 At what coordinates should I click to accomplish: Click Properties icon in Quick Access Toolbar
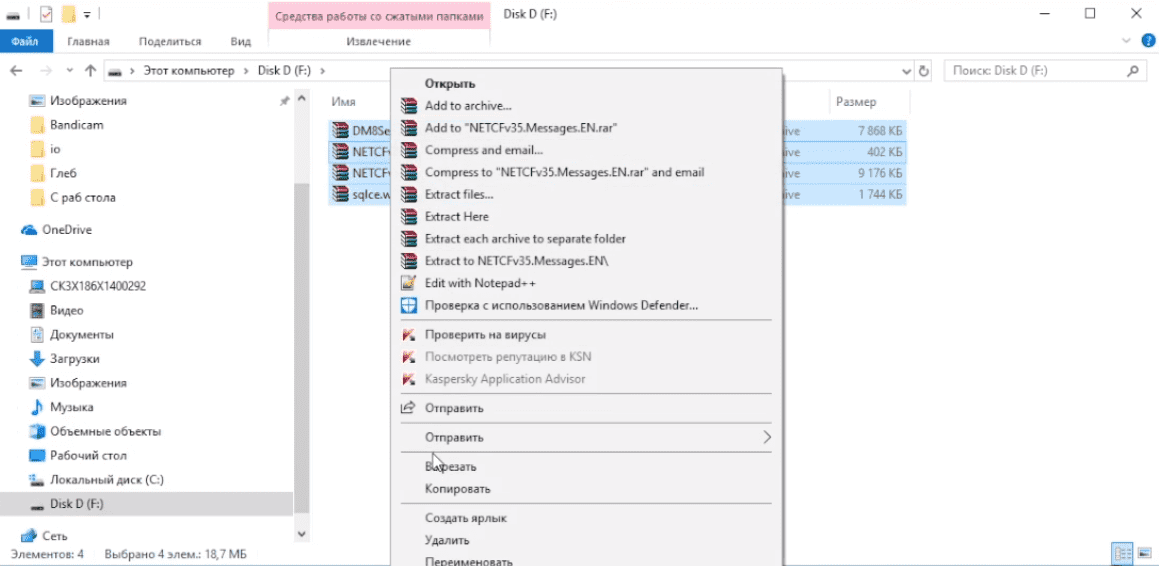47,13
